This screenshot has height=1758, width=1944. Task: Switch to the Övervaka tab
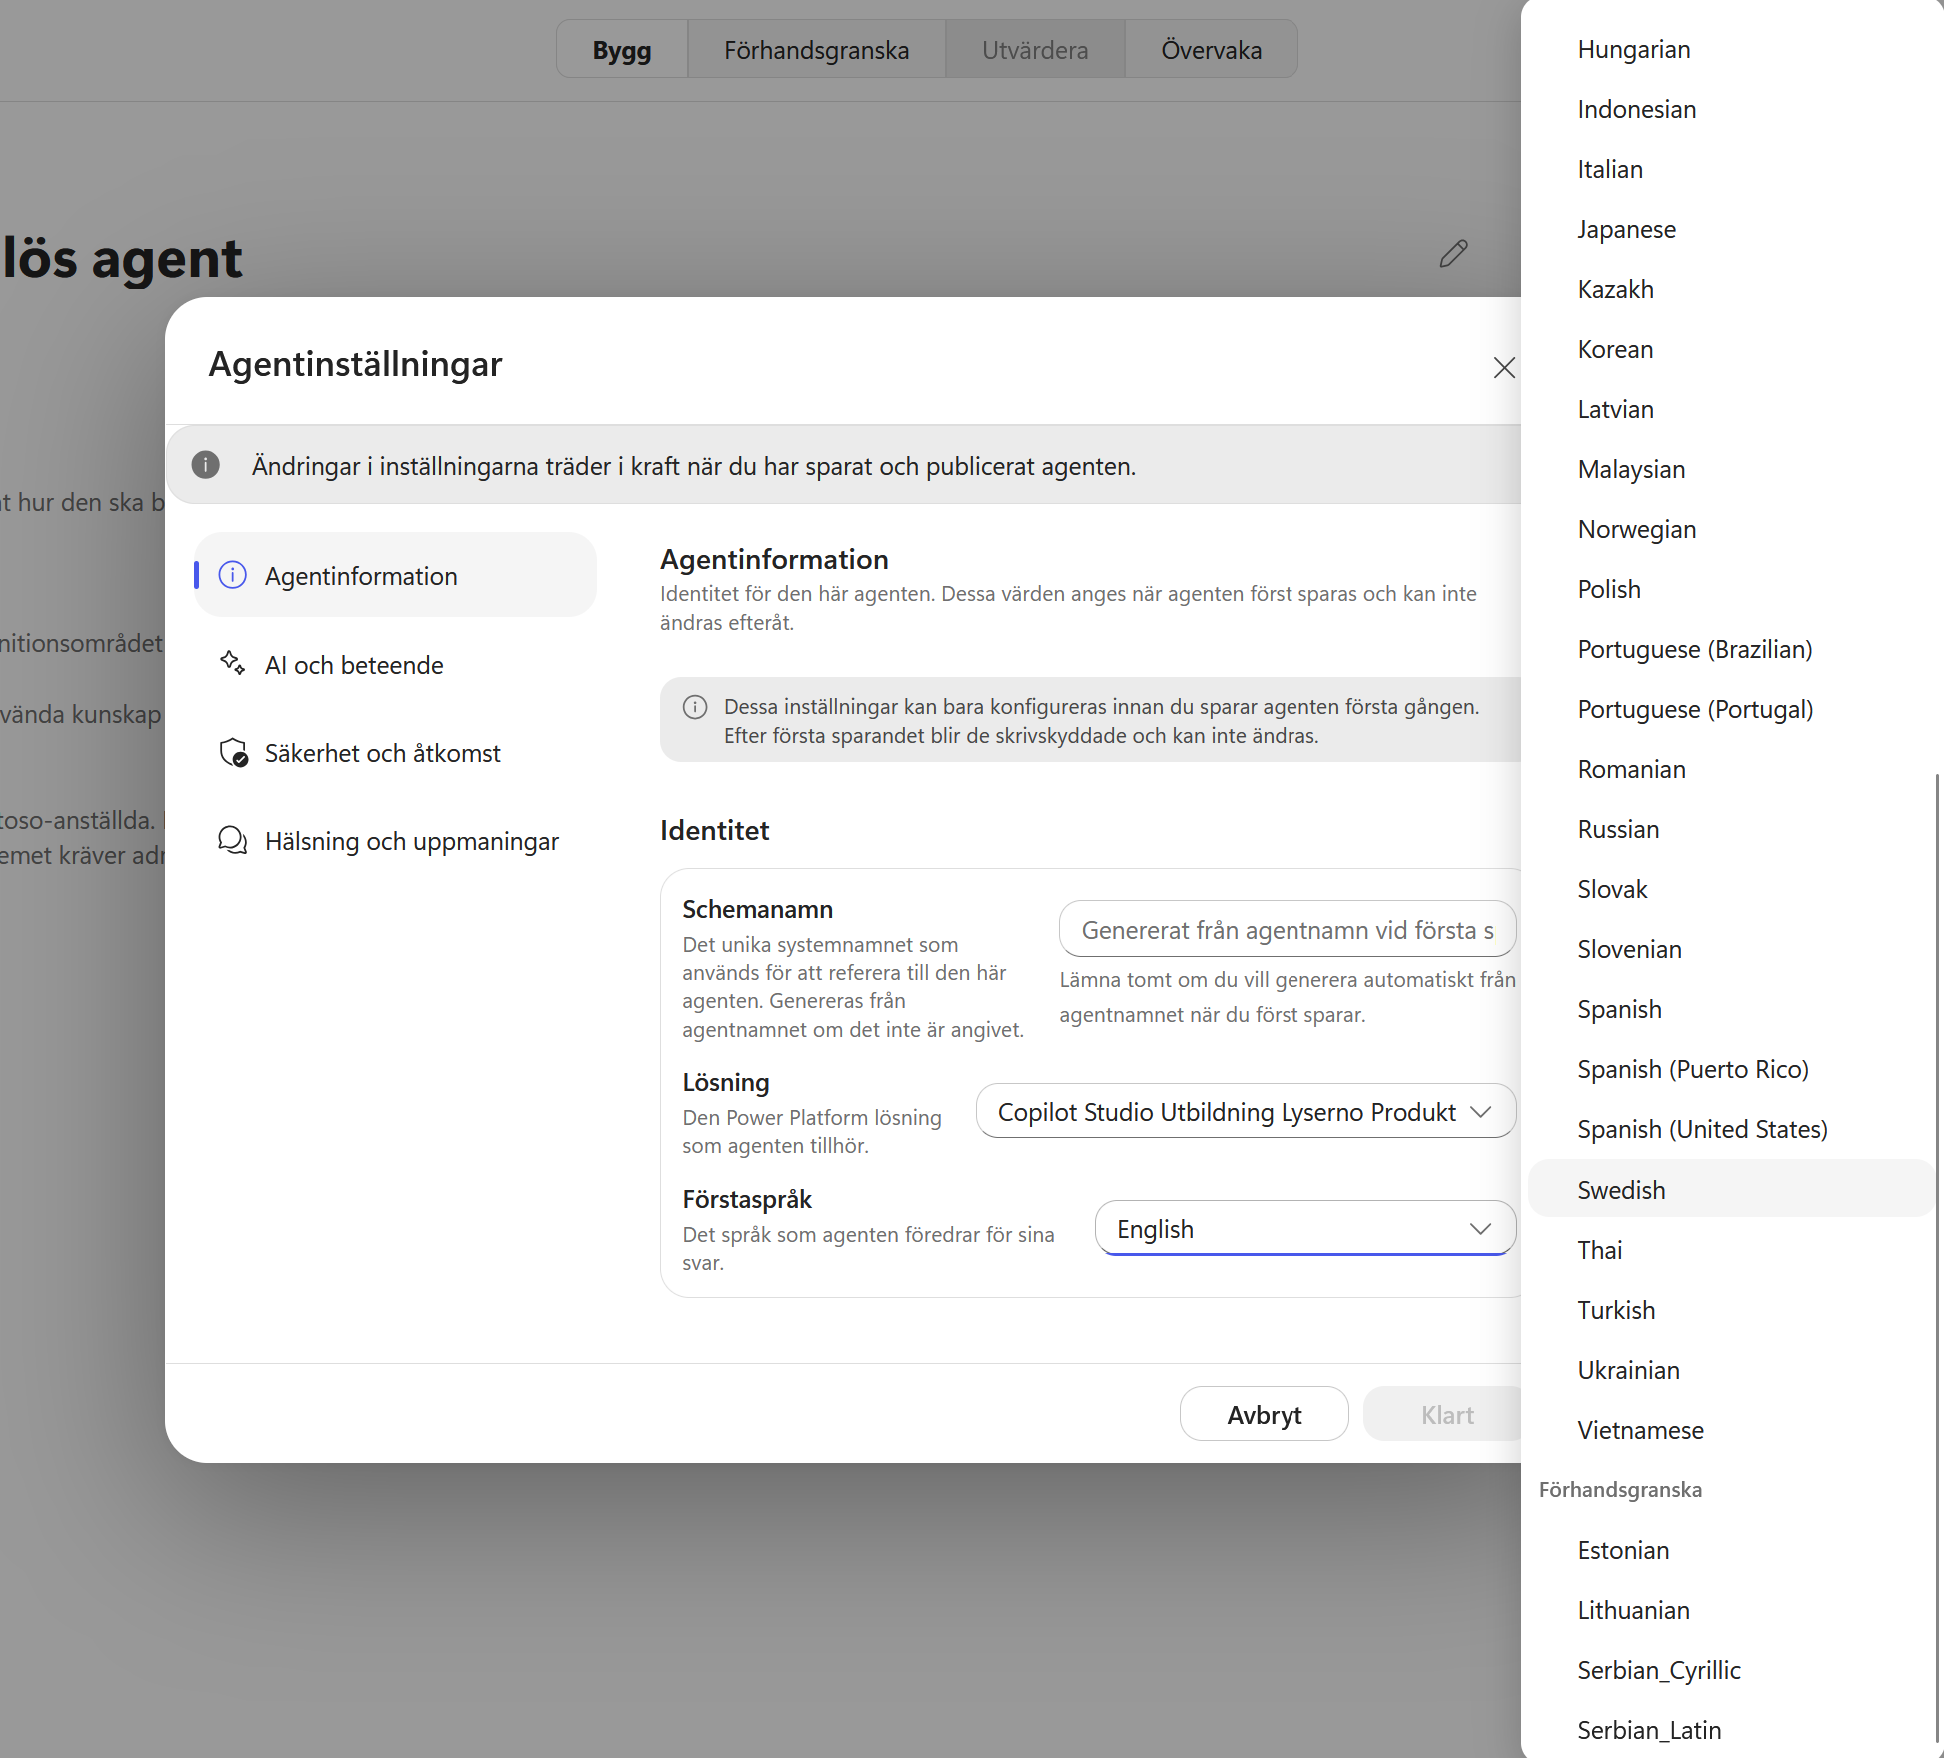click(x=1211, y=49)
